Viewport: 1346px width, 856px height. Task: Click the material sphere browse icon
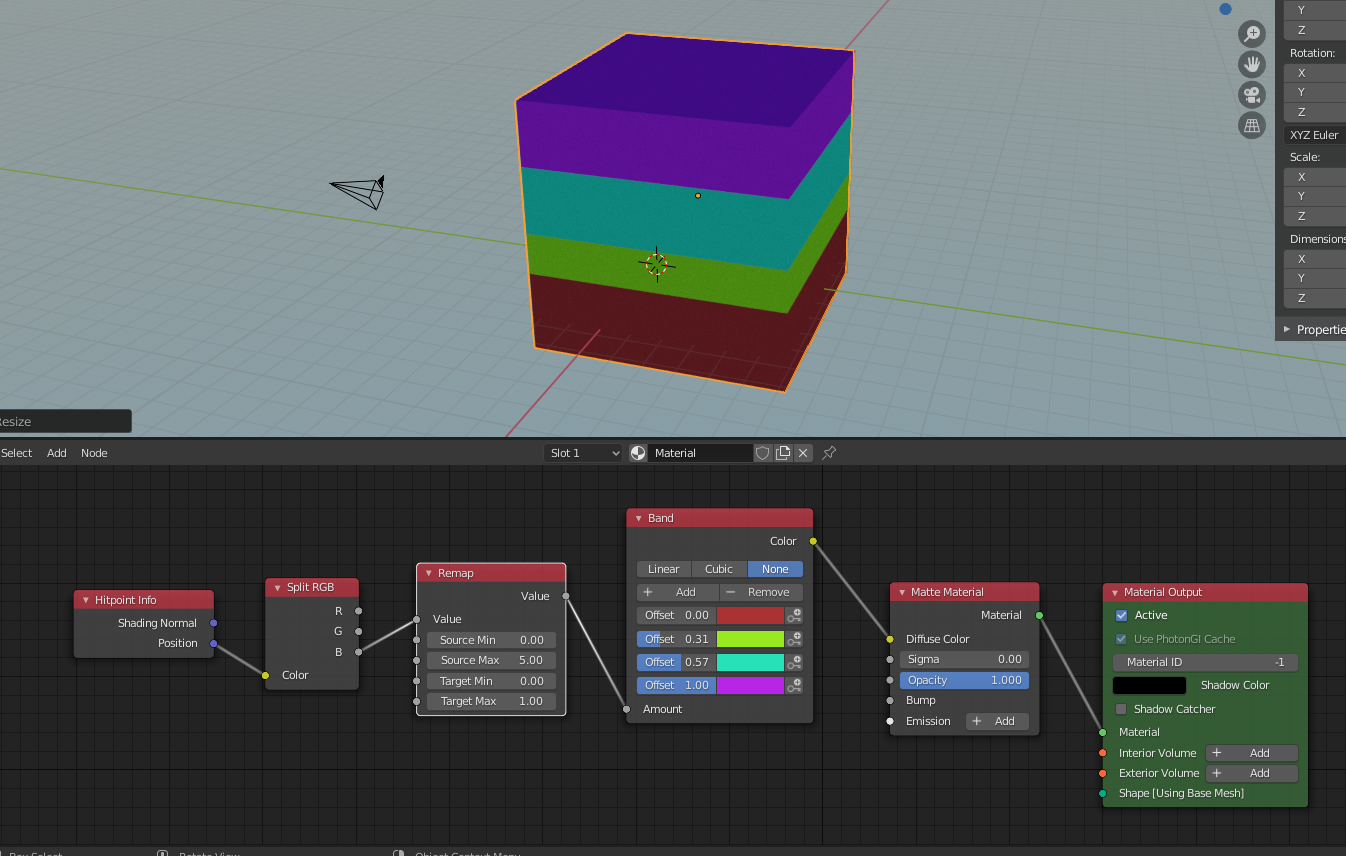tap(638, 453)
